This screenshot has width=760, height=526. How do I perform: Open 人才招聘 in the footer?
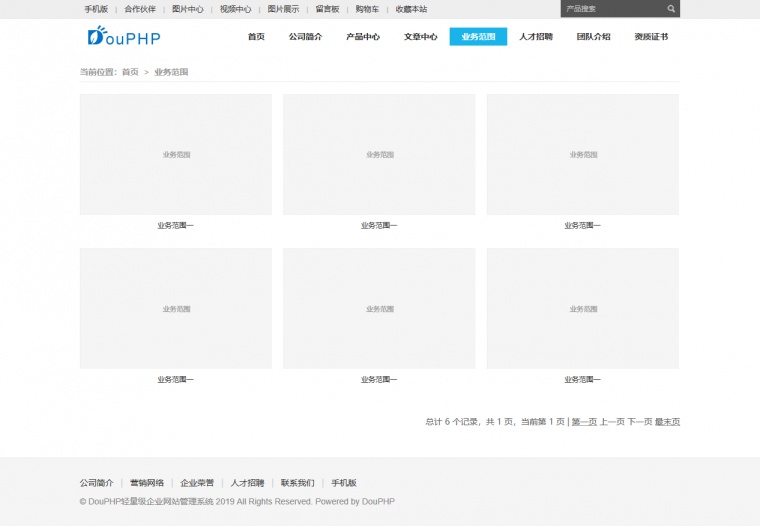(x=247, y=483)
